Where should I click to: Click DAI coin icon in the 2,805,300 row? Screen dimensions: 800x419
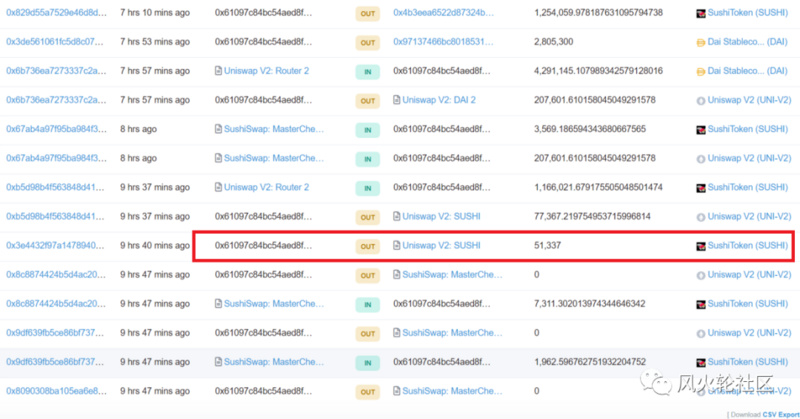701,43
